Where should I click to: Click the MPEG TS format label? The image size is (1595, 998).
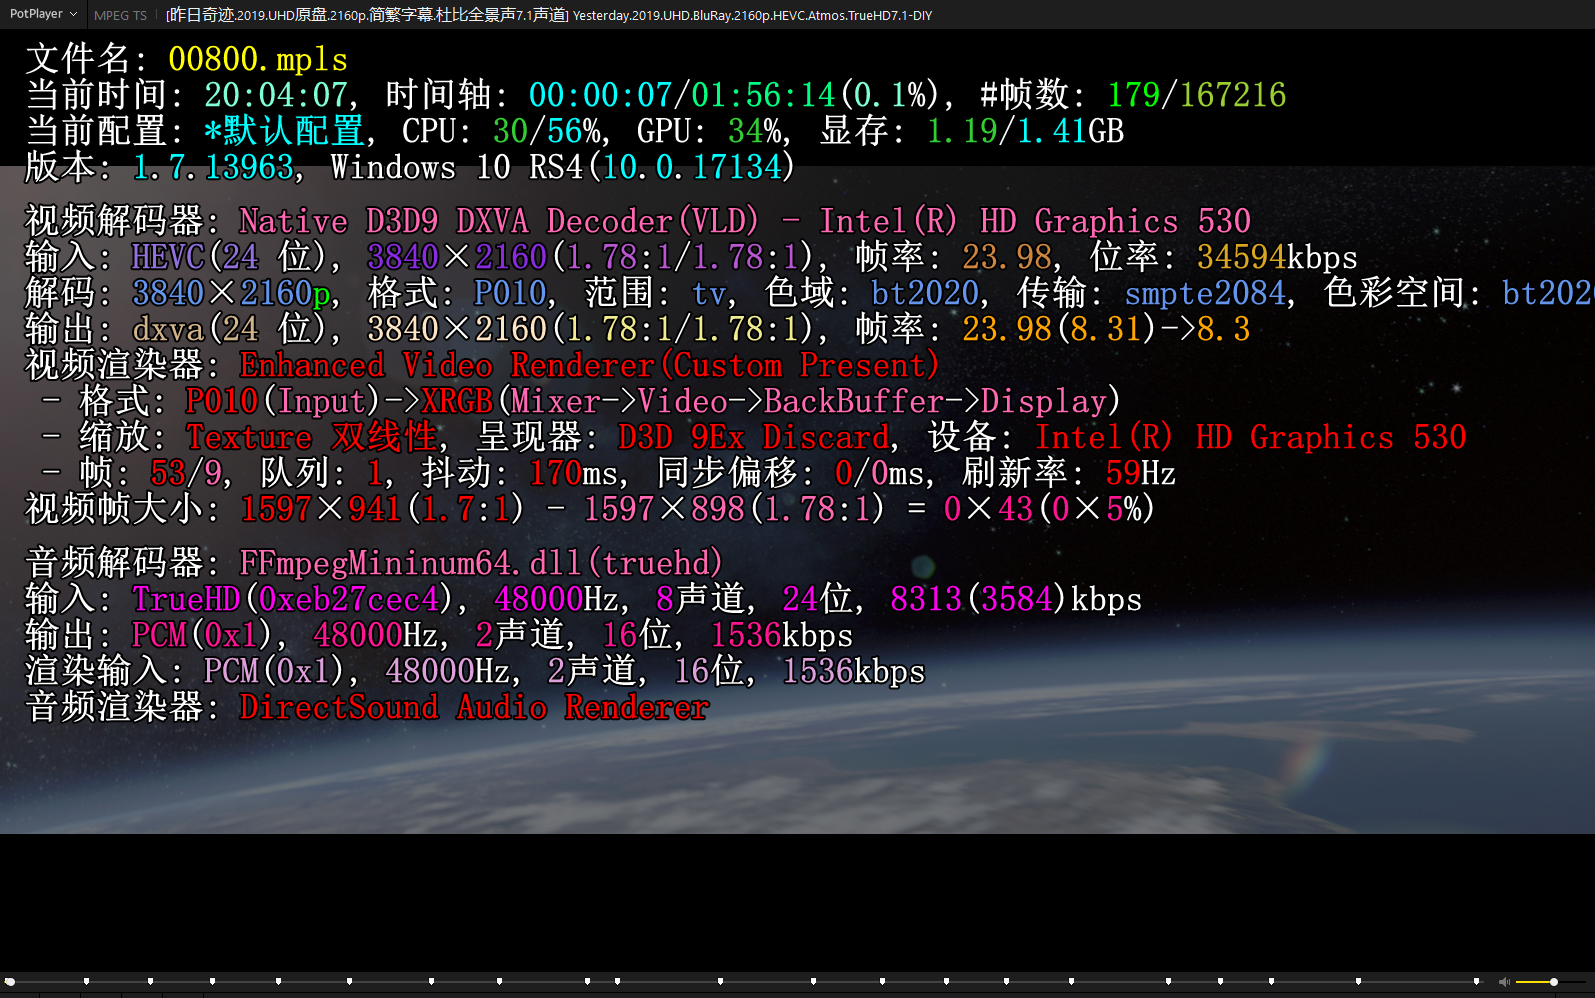[120, 15]
